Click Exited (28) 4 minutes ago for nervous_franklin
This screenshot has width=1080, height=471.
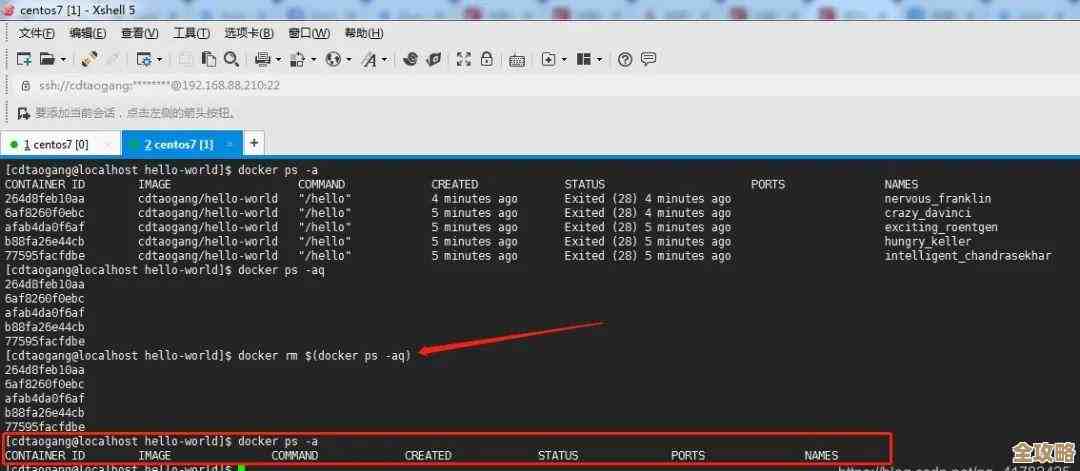click(647, 199)
